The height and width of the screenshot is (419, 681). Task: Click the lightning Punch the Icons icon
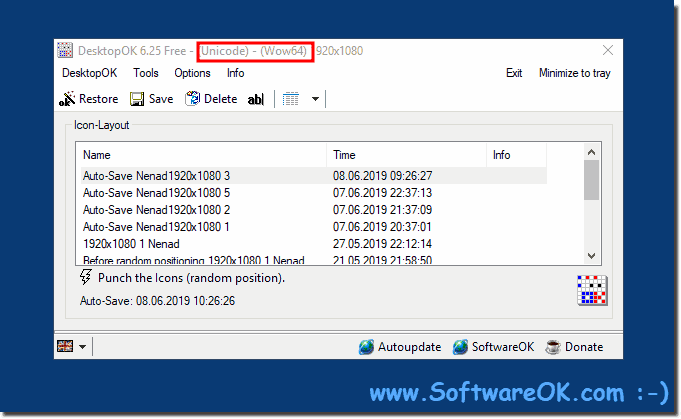[86, 277]
